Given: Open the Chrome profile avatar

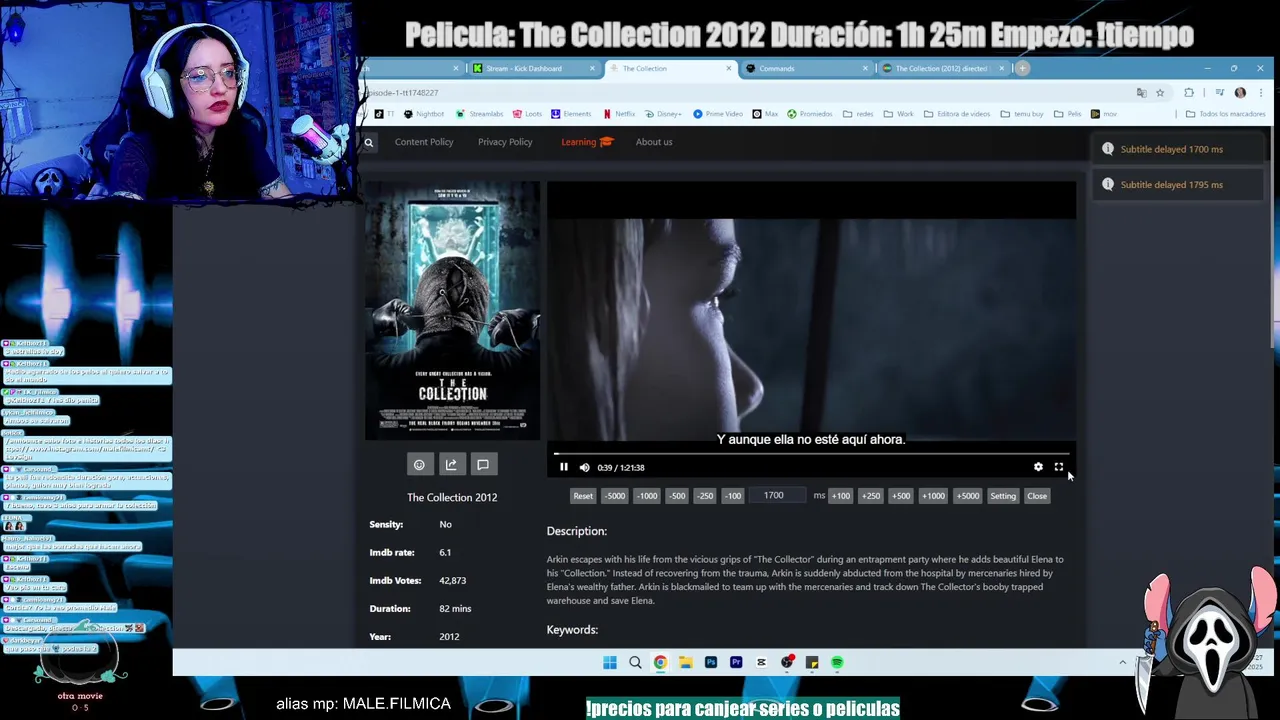Looking at the screenshot, I should tap(1240, 93).
